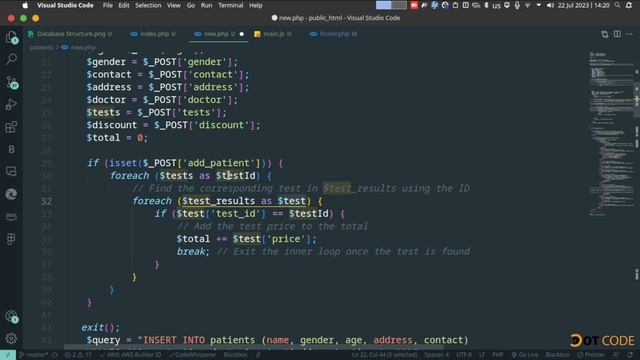Open the Edit menu
640x360 pixels.
tap(124, 5)
